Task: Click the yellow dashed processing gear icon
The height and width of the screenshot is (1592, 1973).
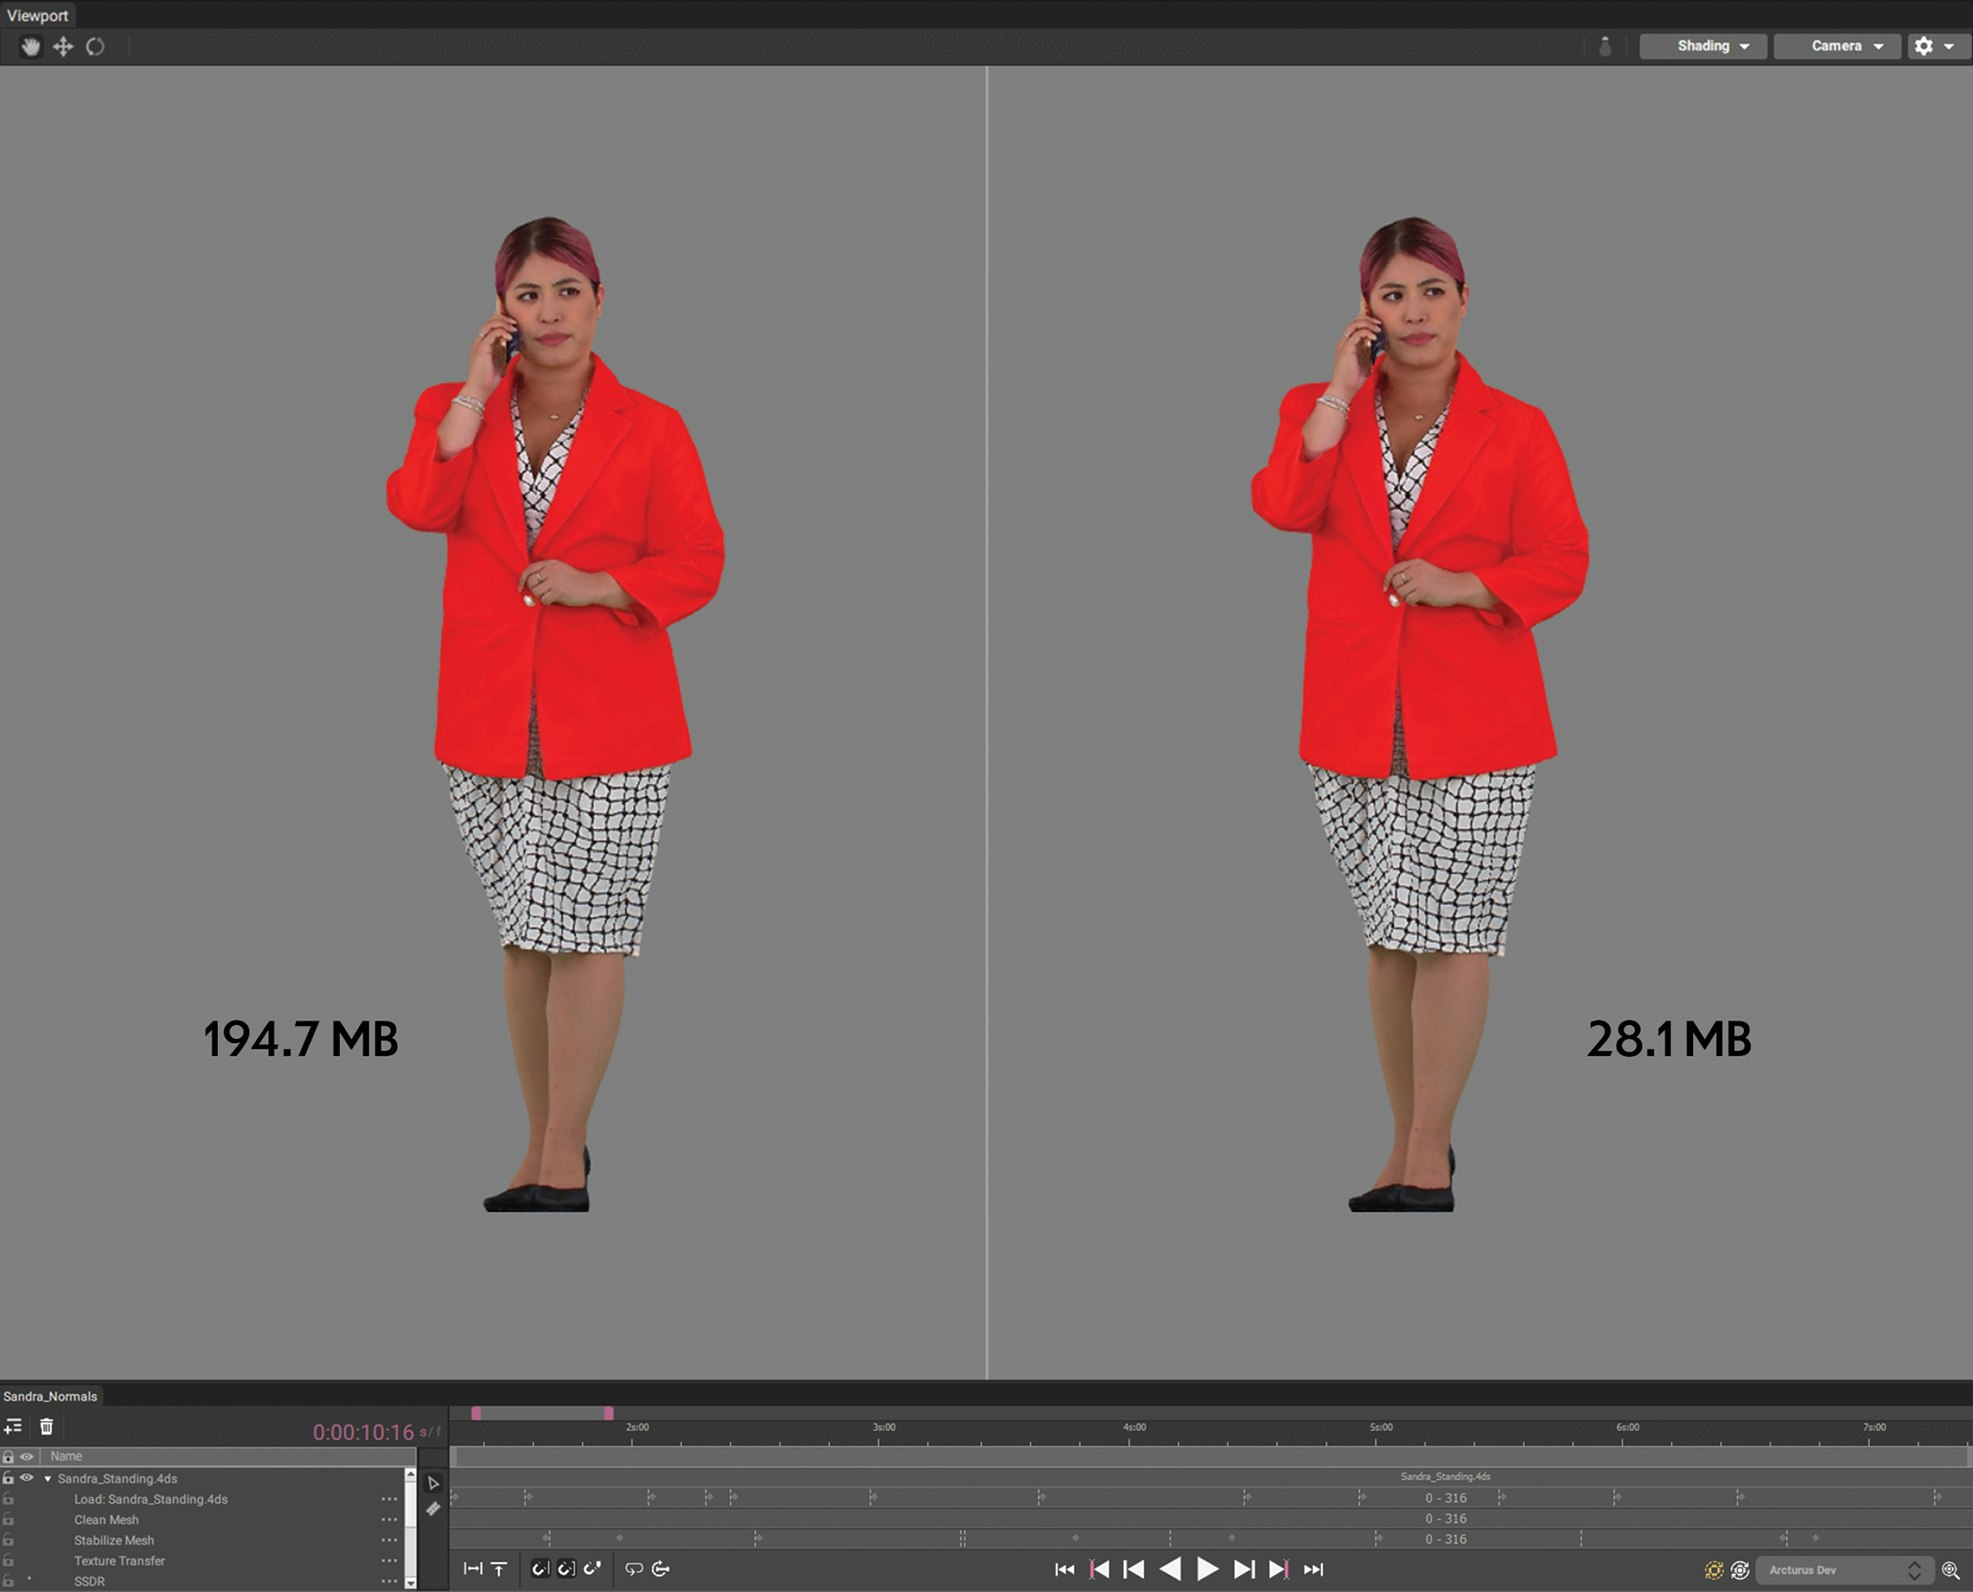Action: click(1714, 1570)
